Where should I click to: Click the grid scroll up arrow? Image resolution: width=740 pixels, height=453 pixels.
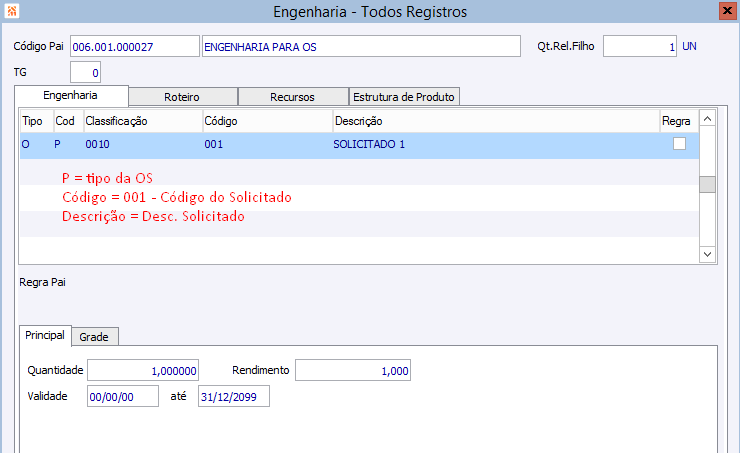pyautogui.click(x=707, y=118)
